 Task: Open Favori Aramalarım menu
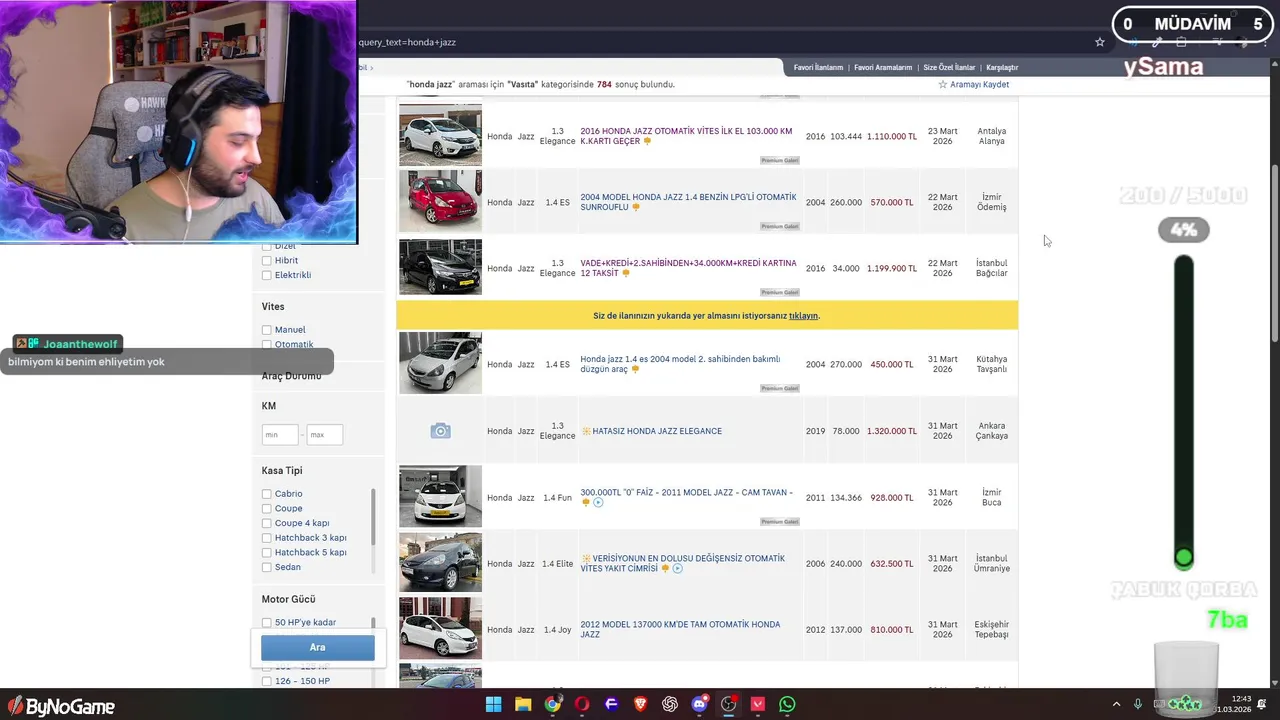coord(883,68)
